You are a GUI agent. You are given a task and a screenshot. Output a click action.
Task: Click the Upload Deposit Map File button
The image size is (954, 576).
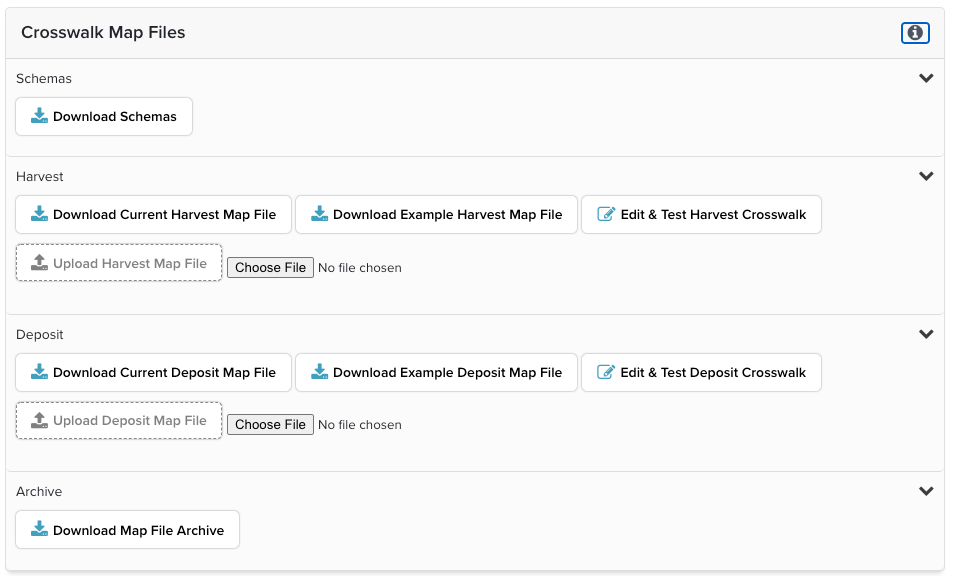(119, 421)
